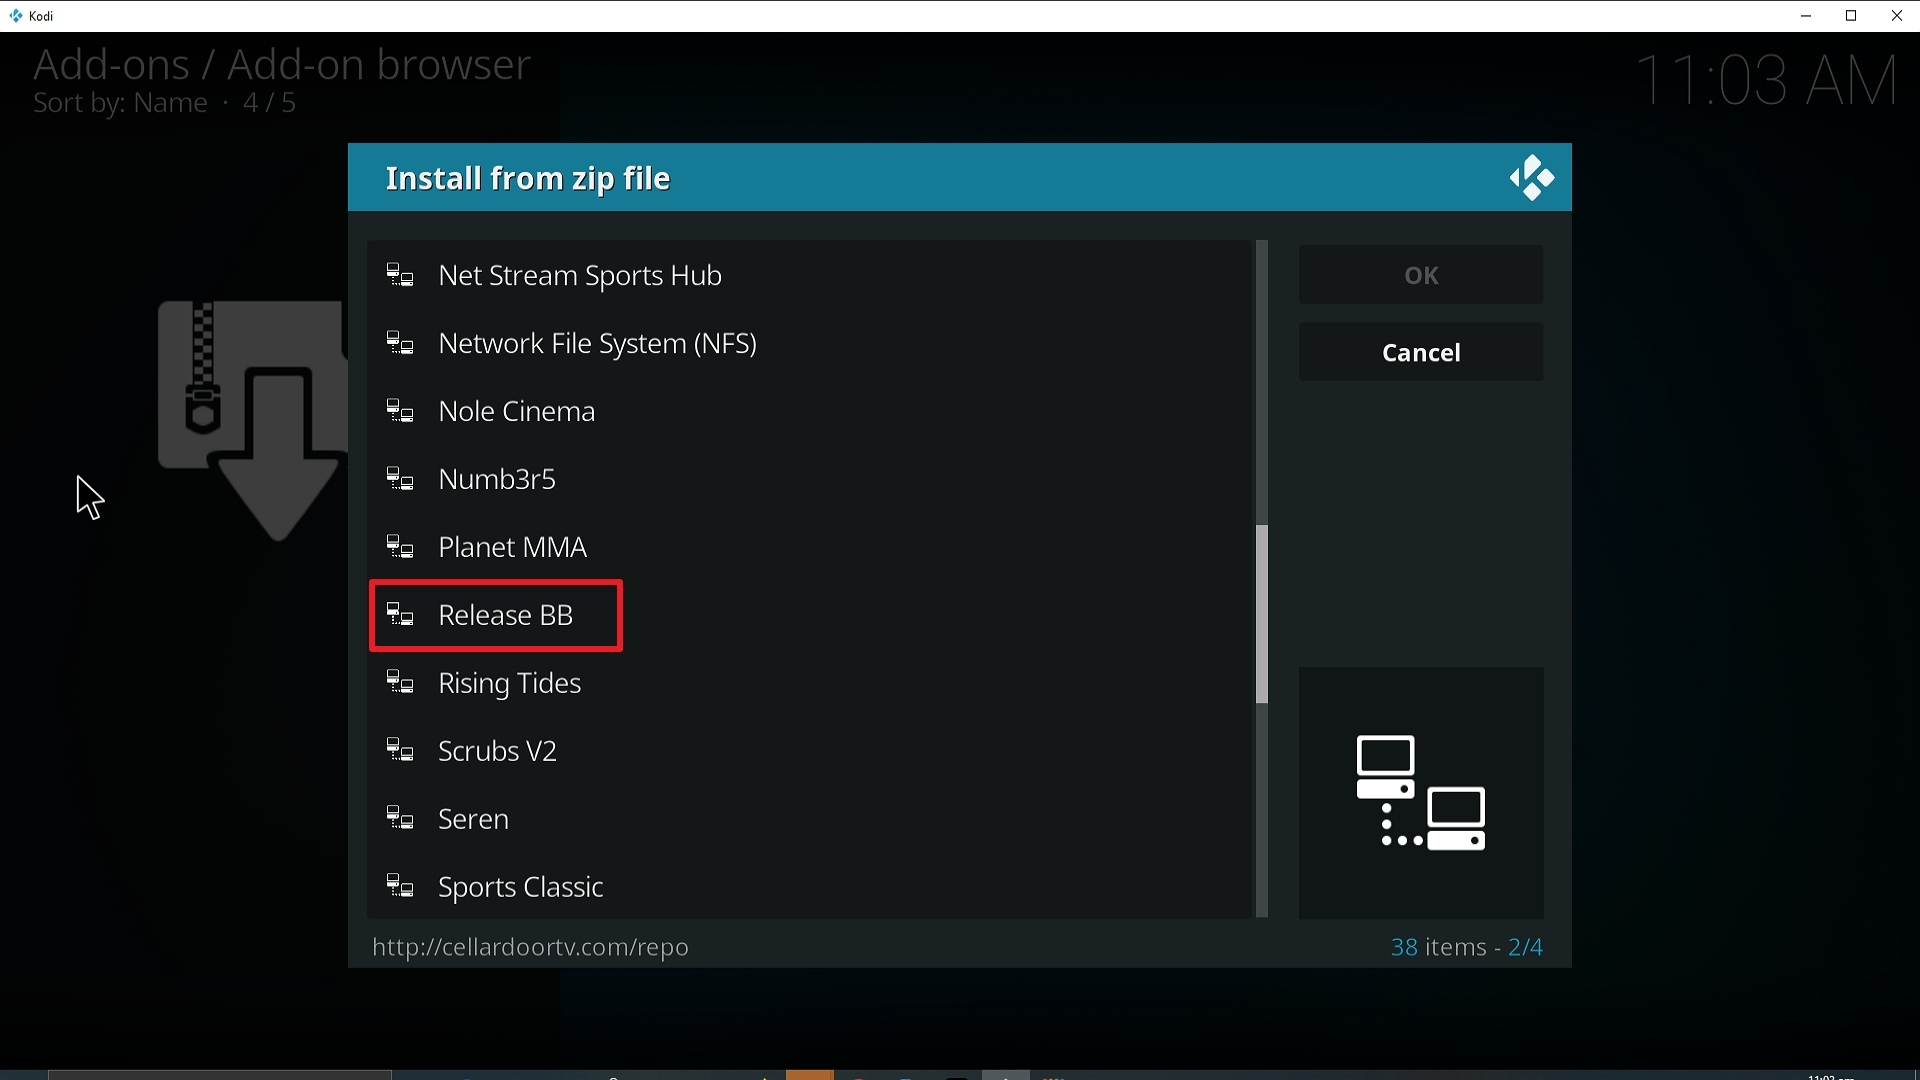Click network icon beside Net Stream Sports Hub
Screen dimensions: 1920x1080
(401, 275)
